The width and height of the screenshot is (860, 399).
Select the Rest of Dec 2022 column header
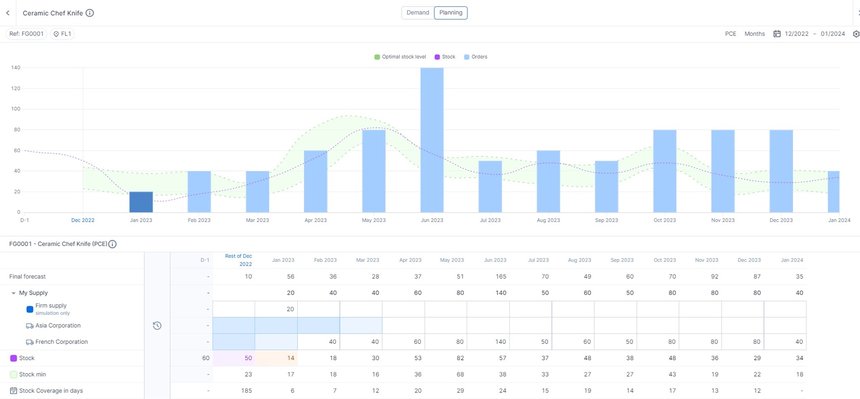click(x=239, y=260)
